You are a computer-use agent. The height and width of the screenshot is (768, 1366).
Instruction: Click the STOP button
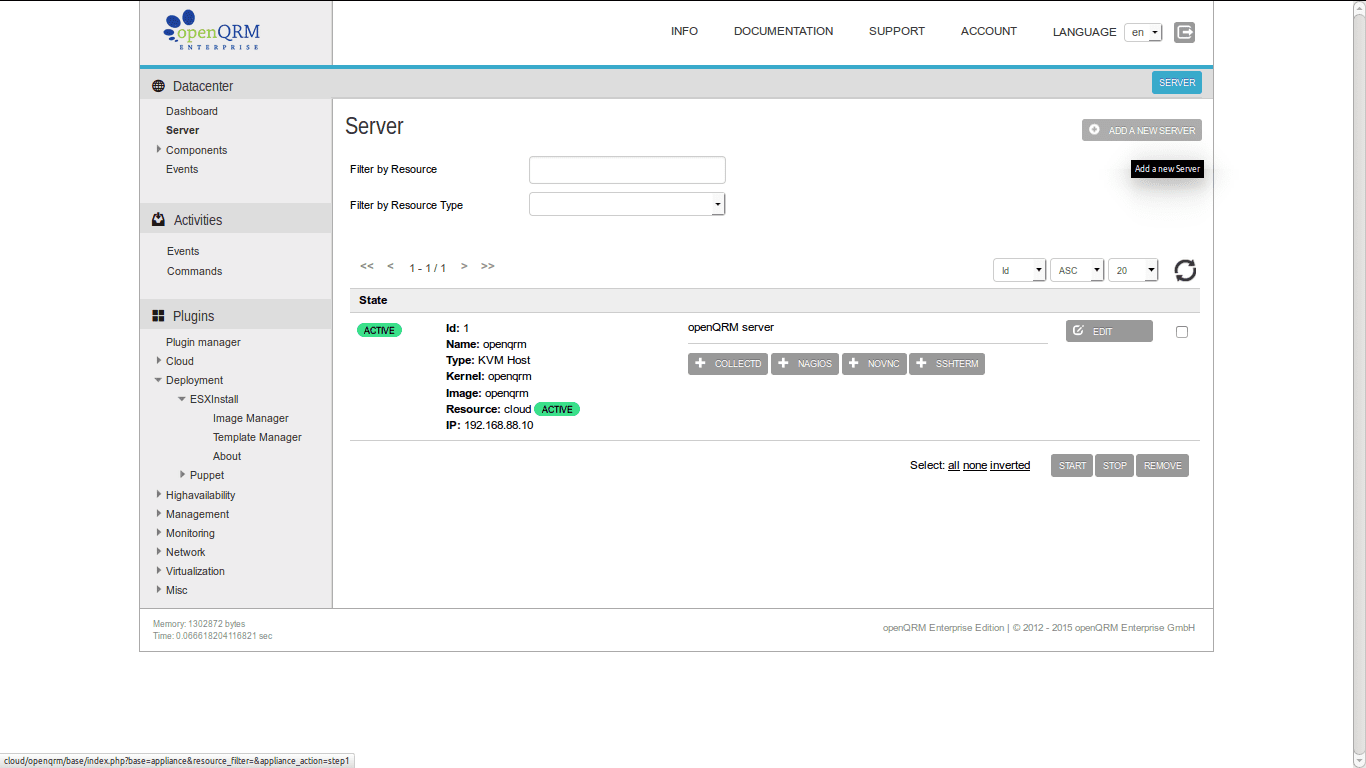tap(1115, 466)
